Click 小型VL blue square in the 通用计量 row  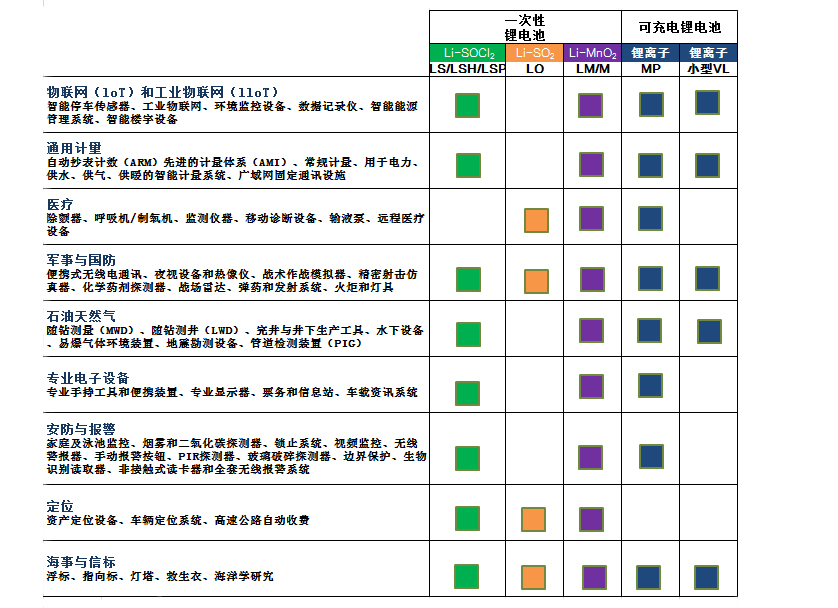[708, 165]
